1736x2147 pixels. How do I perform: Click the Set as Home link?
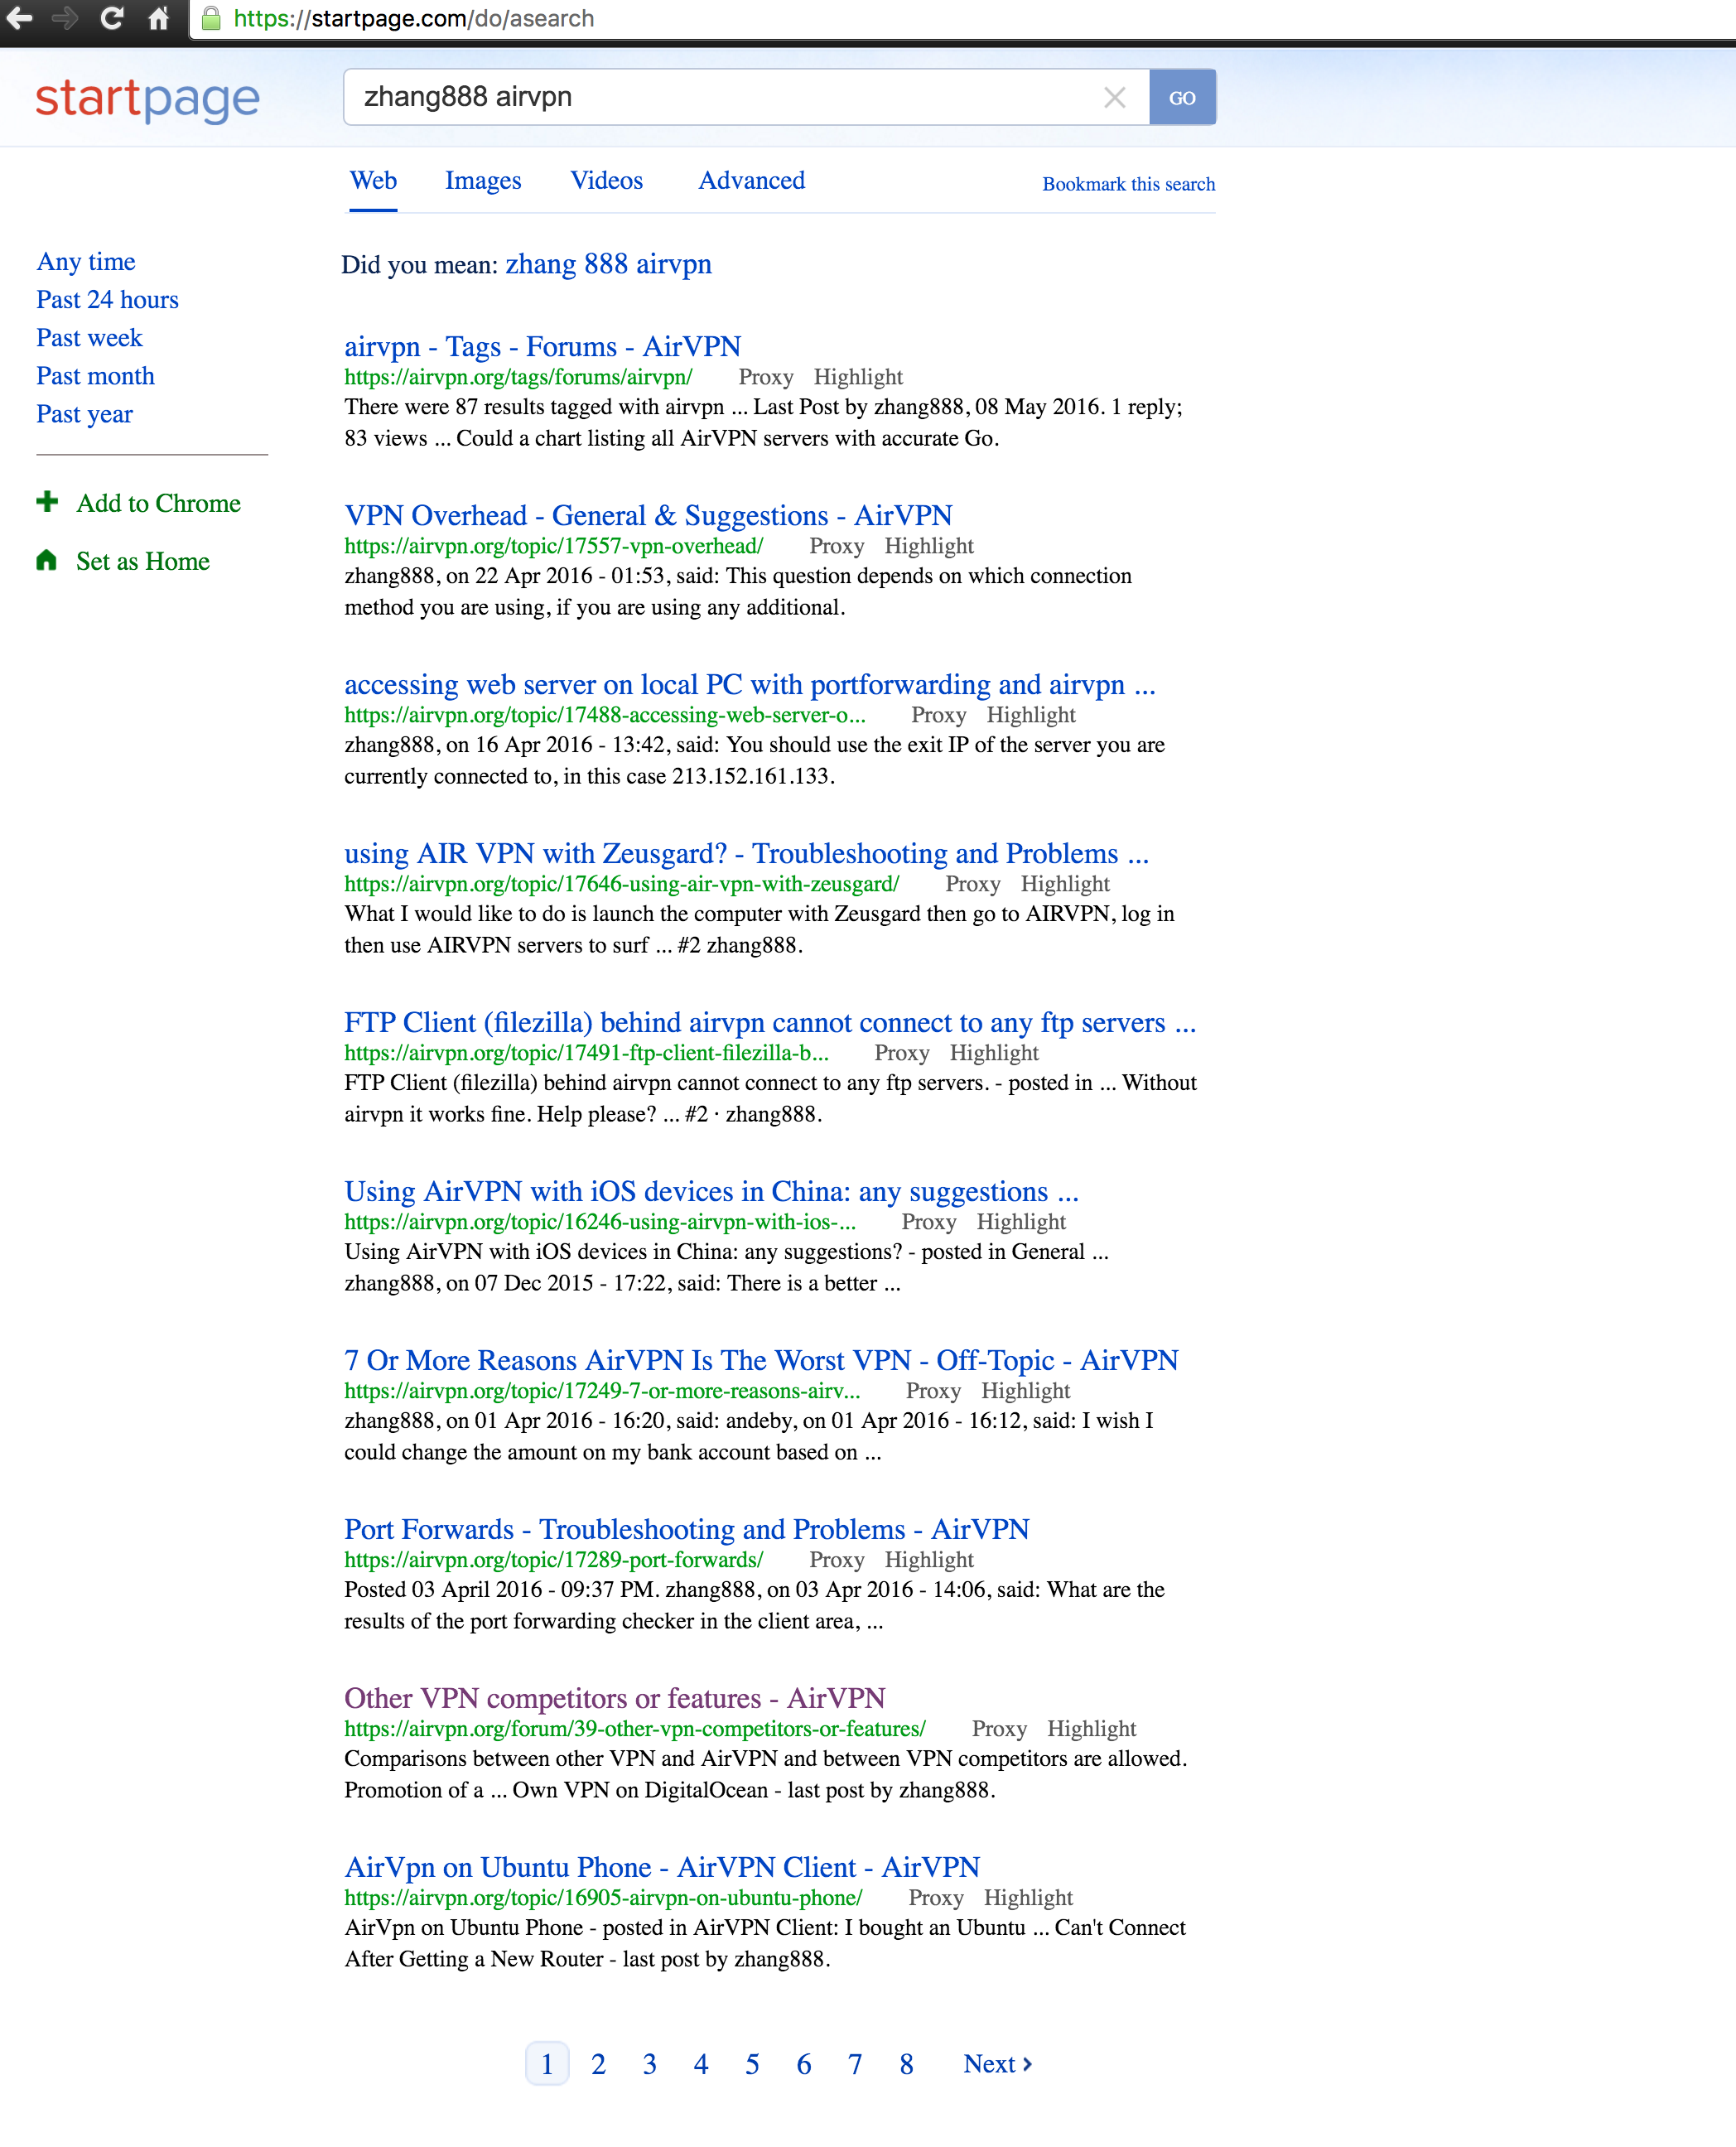point(143,561)
